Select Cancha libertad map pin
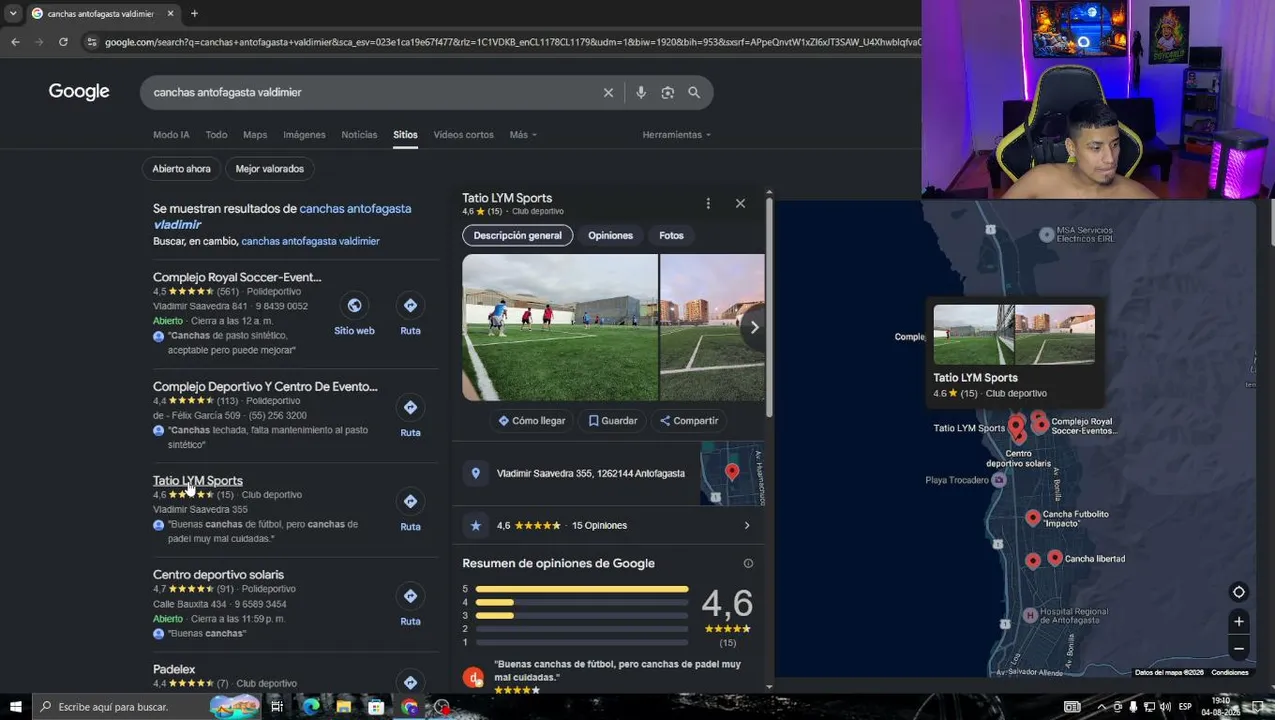 pyautogui.click(x=1055, y=558)
